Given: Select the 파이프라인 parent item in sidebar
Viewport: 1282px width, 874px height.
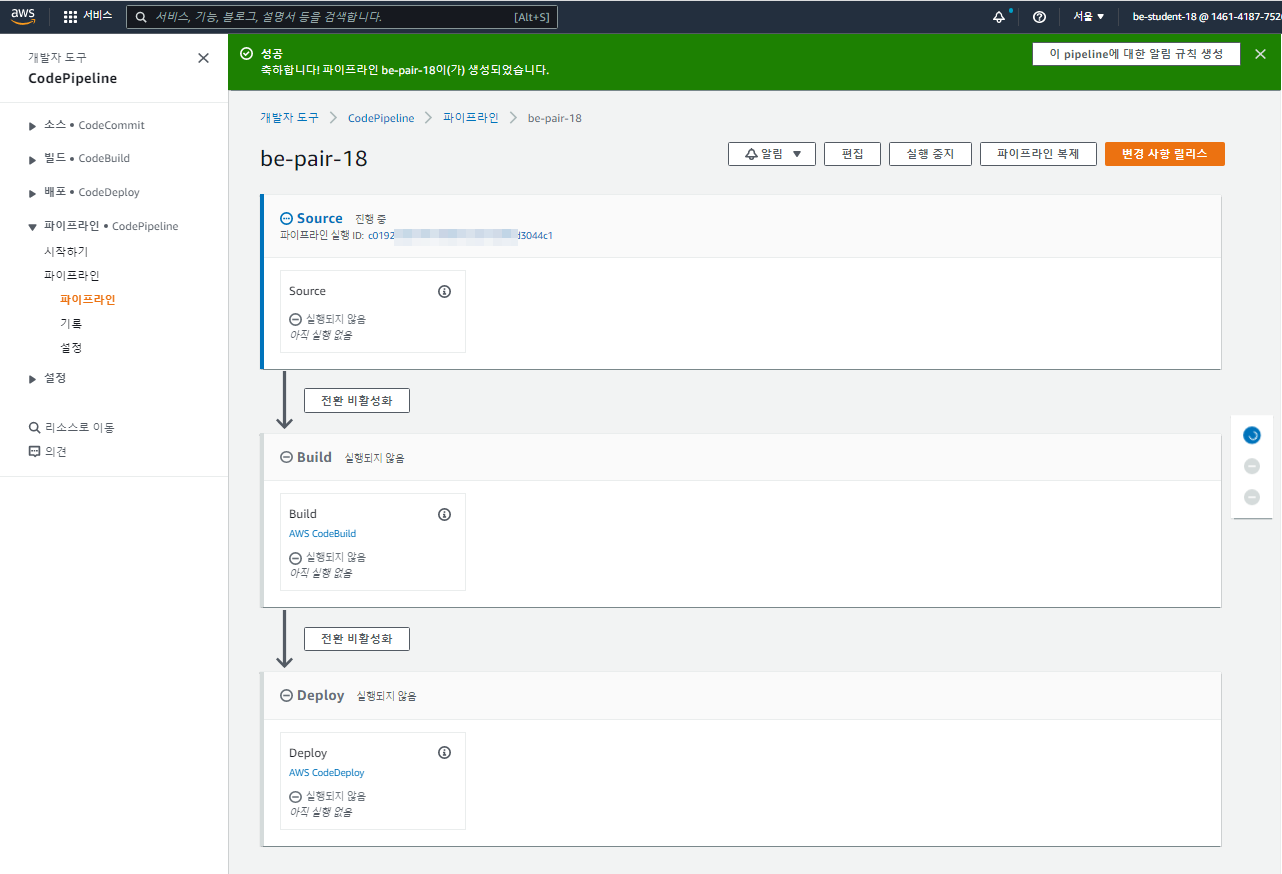Looking at the screenshot, I should [x=71, y=275].
